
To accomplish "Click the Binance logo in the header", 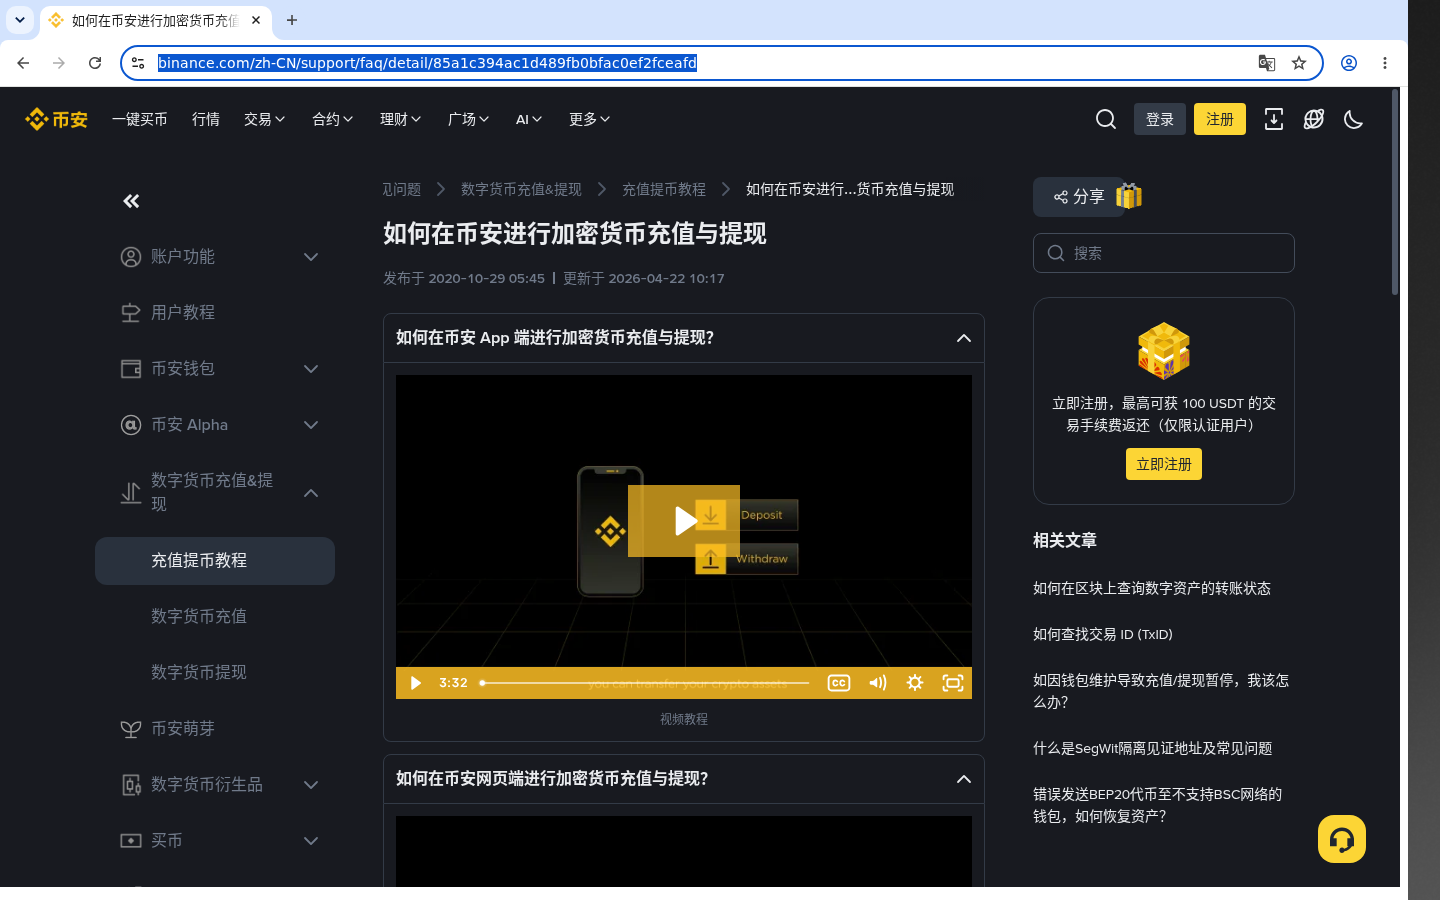I will point(56,119).
